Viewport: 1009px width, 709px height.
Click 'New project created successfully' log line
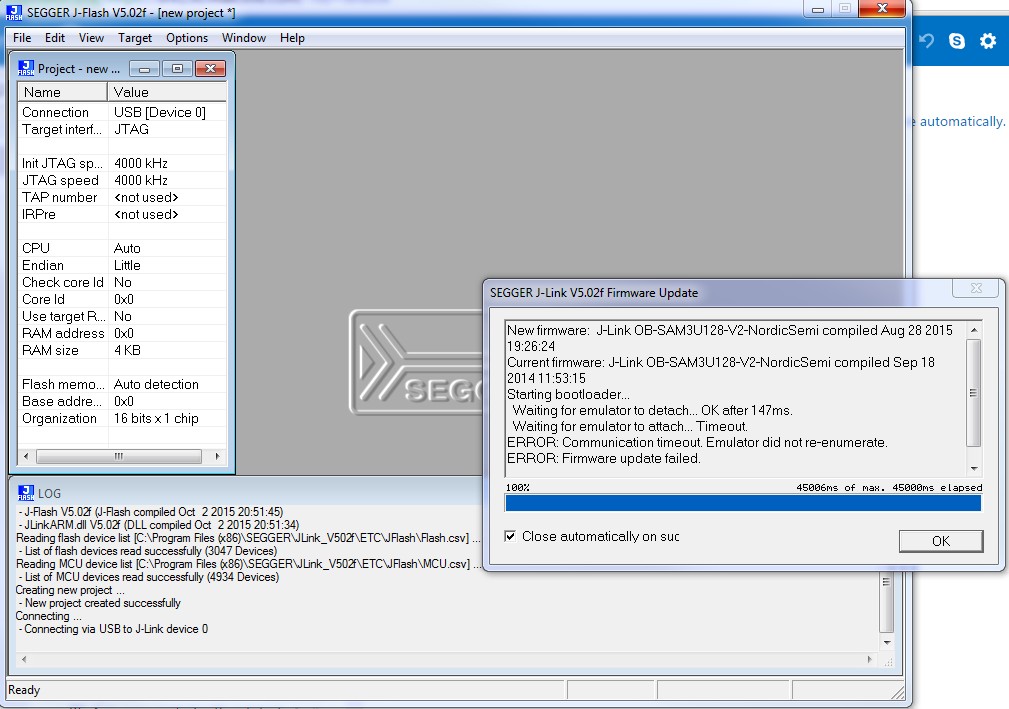point(102,603)
